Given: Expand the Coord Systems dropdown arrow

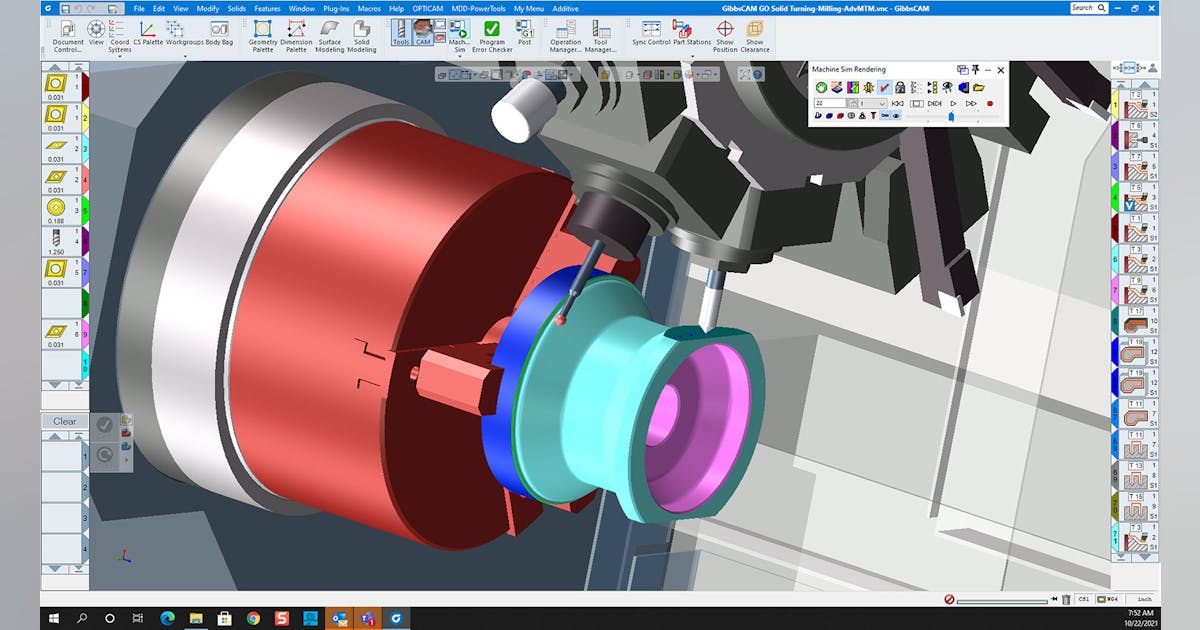Looking at the screenshot, I should click(x=119, y=56).
